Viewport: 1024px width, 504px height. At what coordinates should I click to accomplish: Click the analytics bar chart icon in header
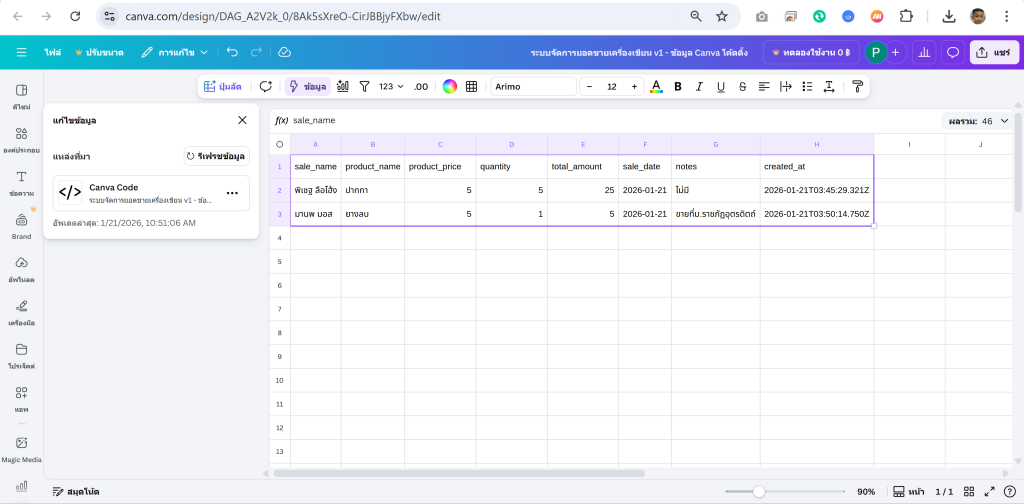pos(924,52)
